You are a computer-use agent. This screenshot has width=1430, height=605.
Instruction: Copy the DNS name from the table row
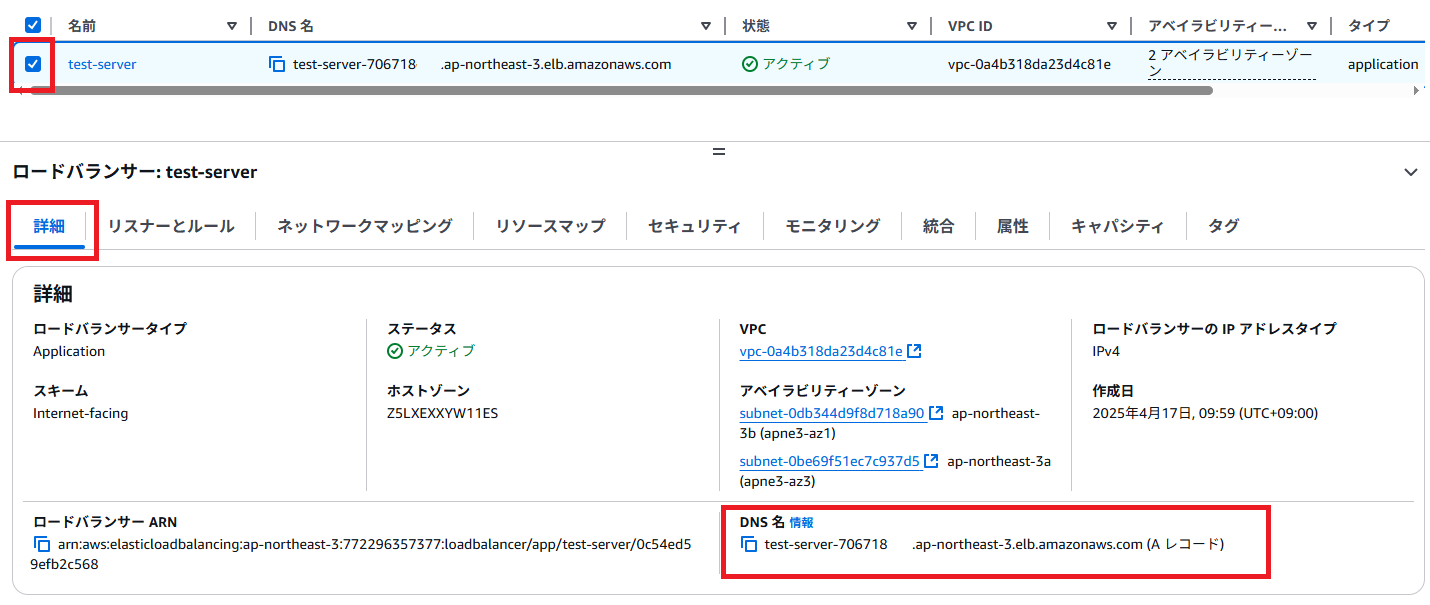click(277, 63)
